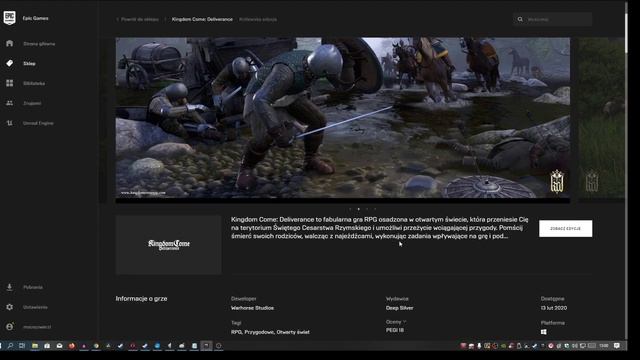Viewport: 640px width, 360px height.
Task: Click in the search input field
Action: 552,19
